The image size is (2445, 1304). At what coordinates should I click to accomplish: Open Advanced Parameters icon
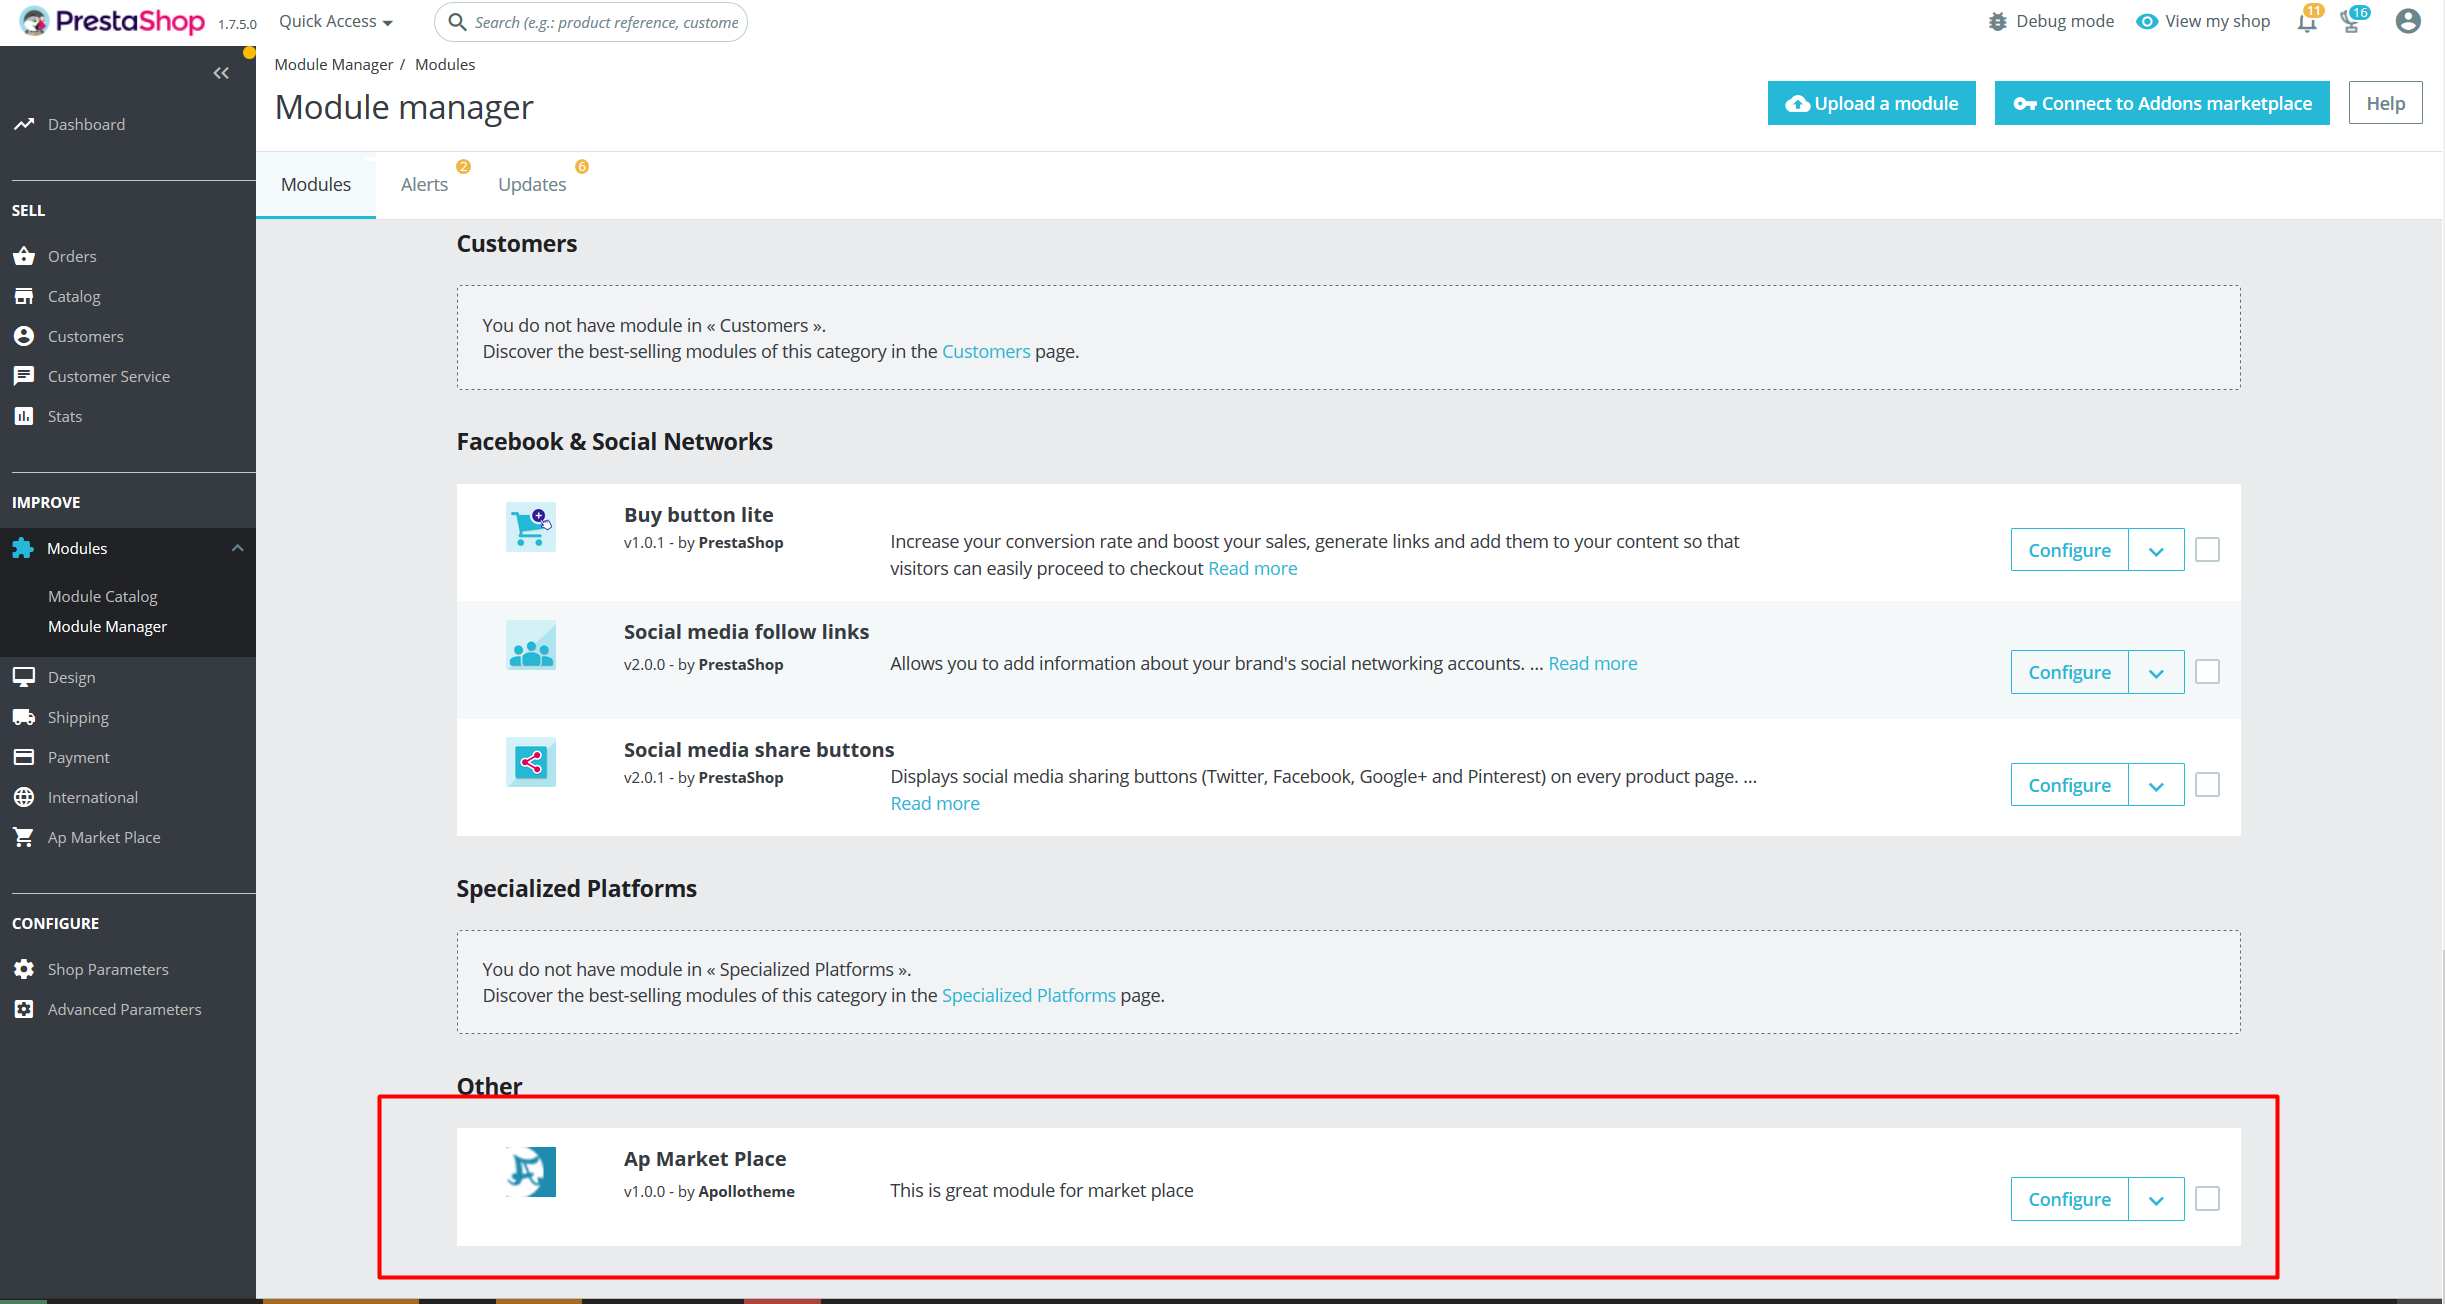[24, 1009]
